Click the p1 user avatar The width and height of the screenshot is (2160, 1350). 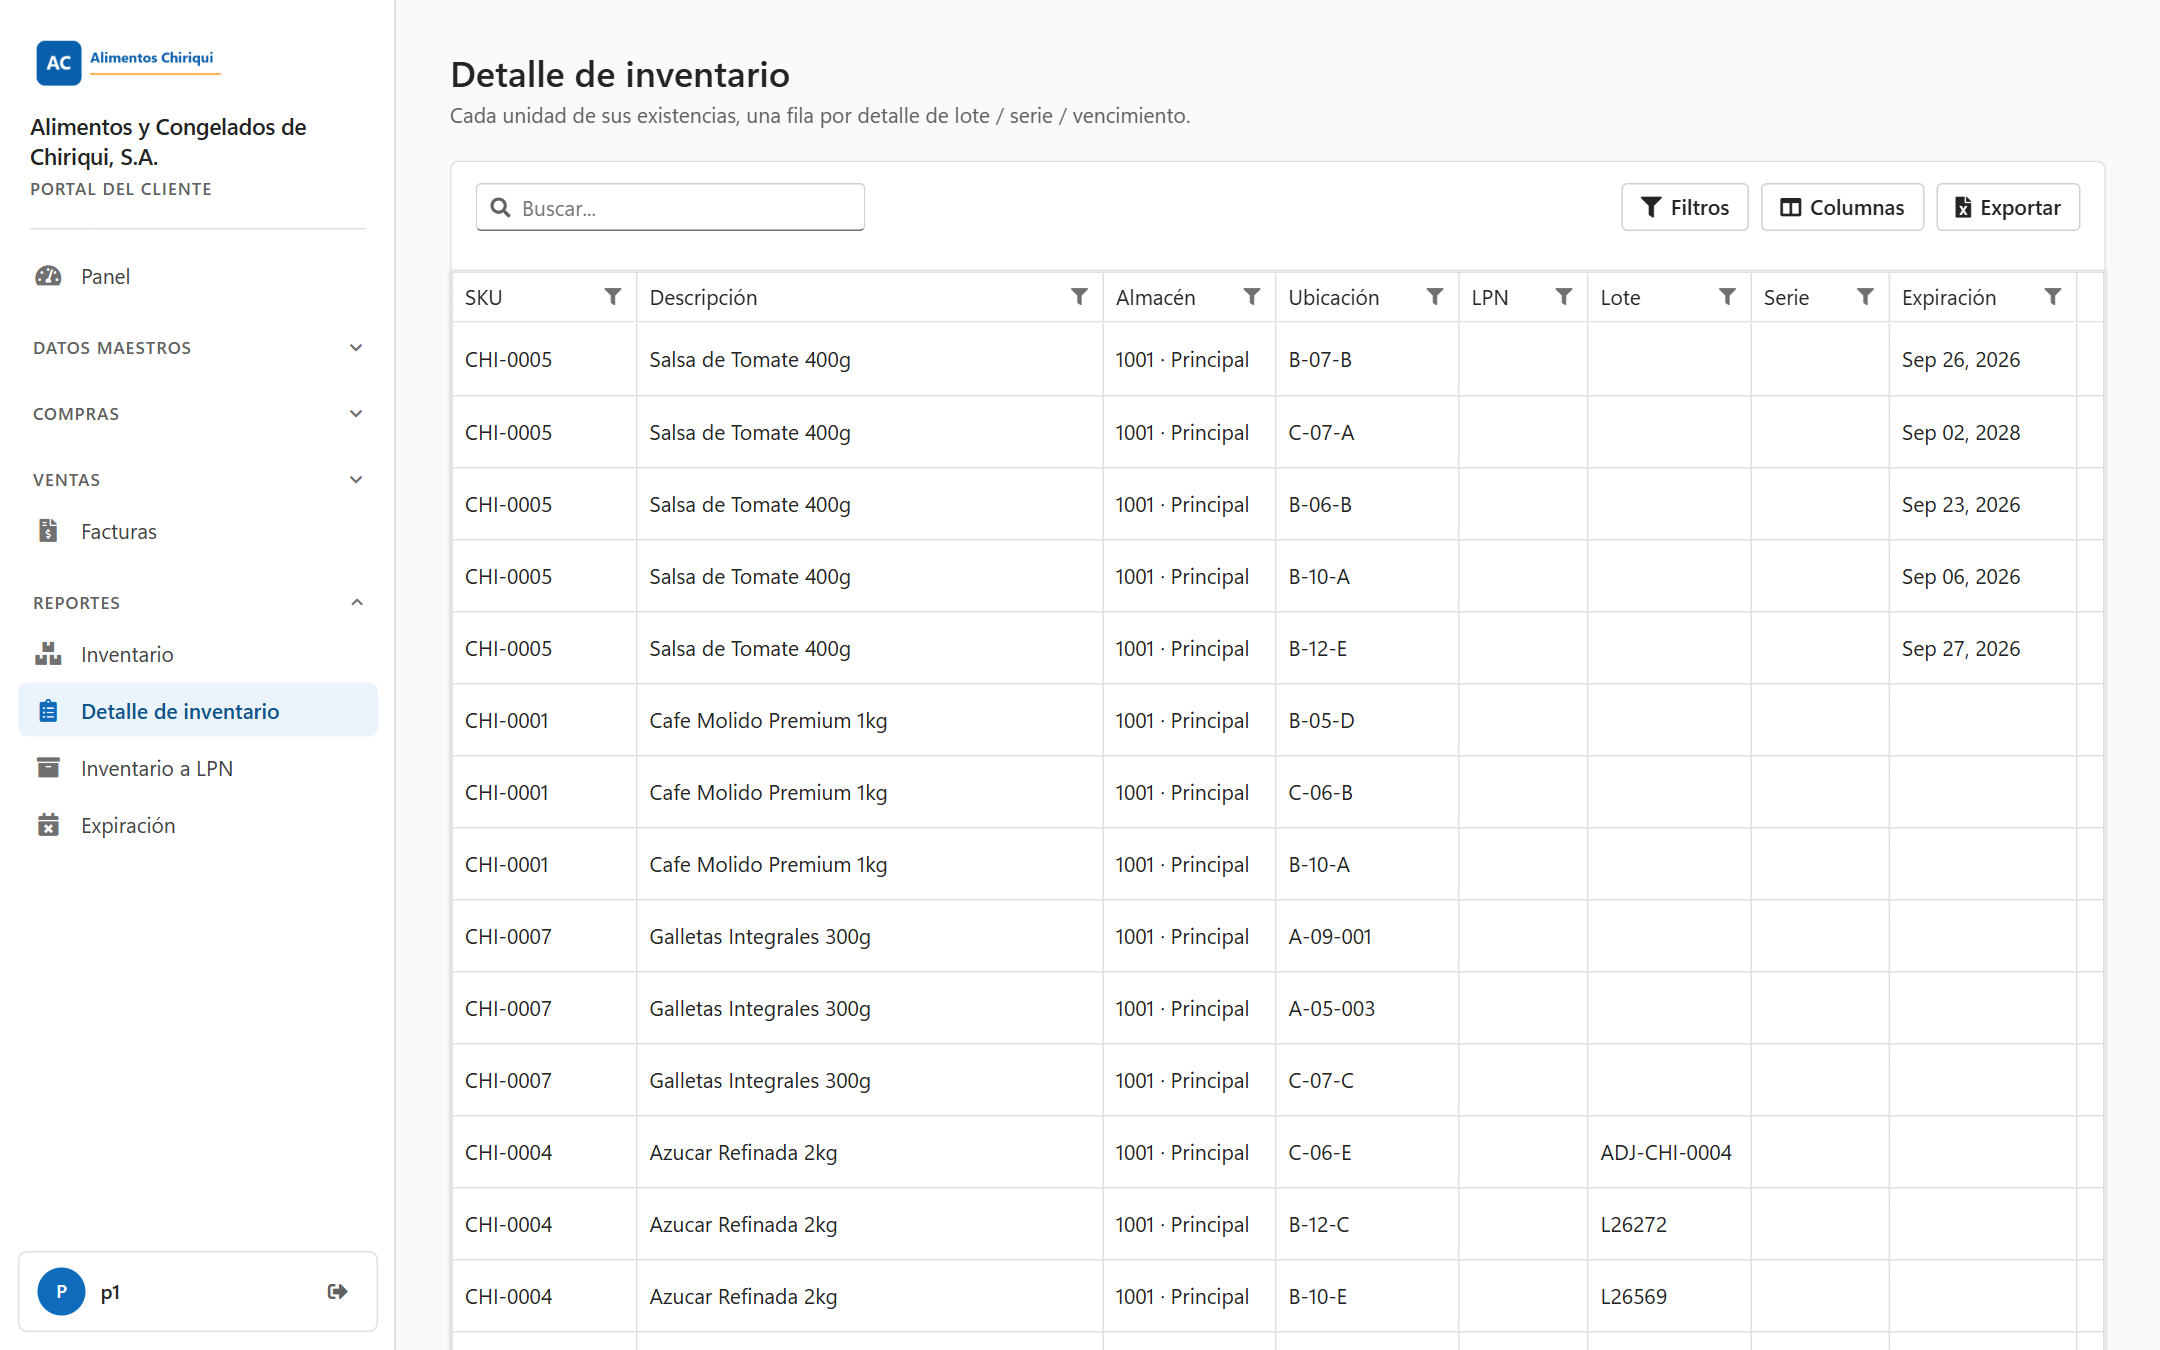click(x=61, y=1291)
